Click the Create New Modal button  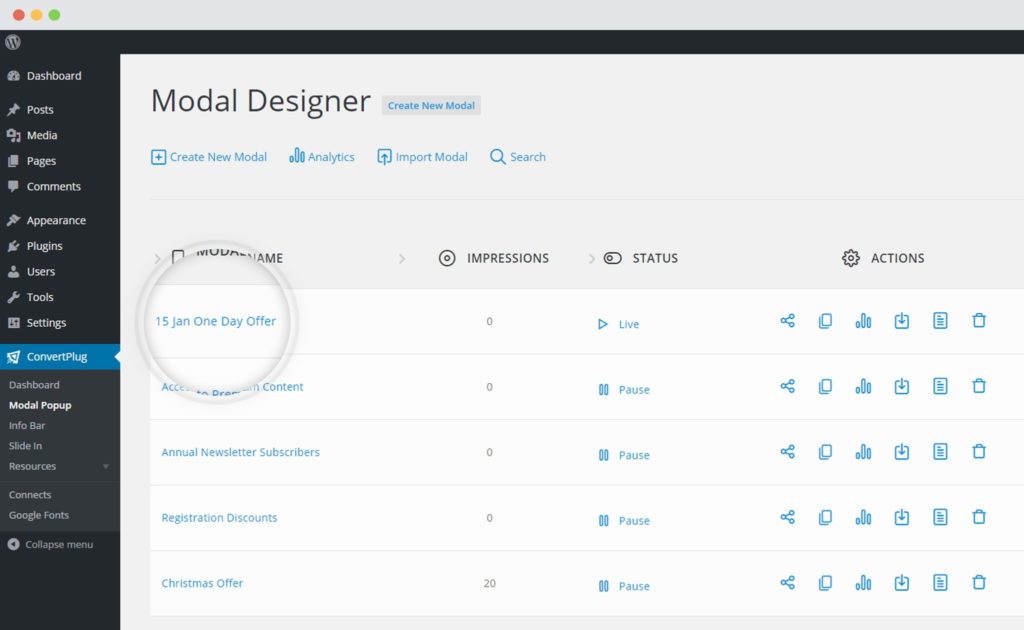pos(431,105)
